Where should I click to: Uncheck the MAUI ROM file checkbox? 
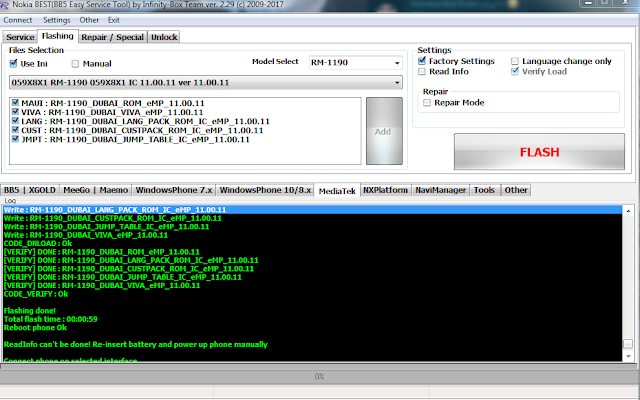(x=16, y=103)
